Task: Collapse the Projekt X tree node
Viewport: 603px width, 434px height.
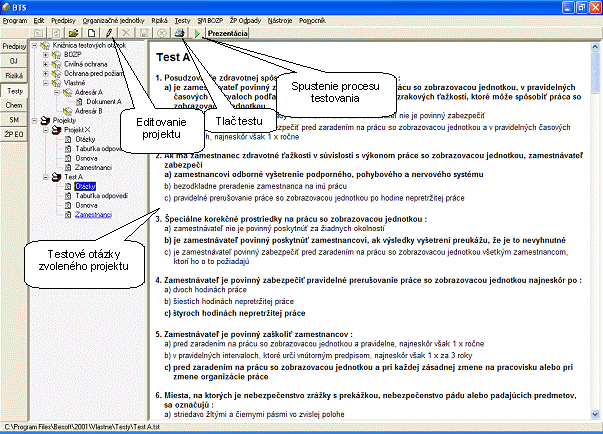Action: tap(46, 130)
